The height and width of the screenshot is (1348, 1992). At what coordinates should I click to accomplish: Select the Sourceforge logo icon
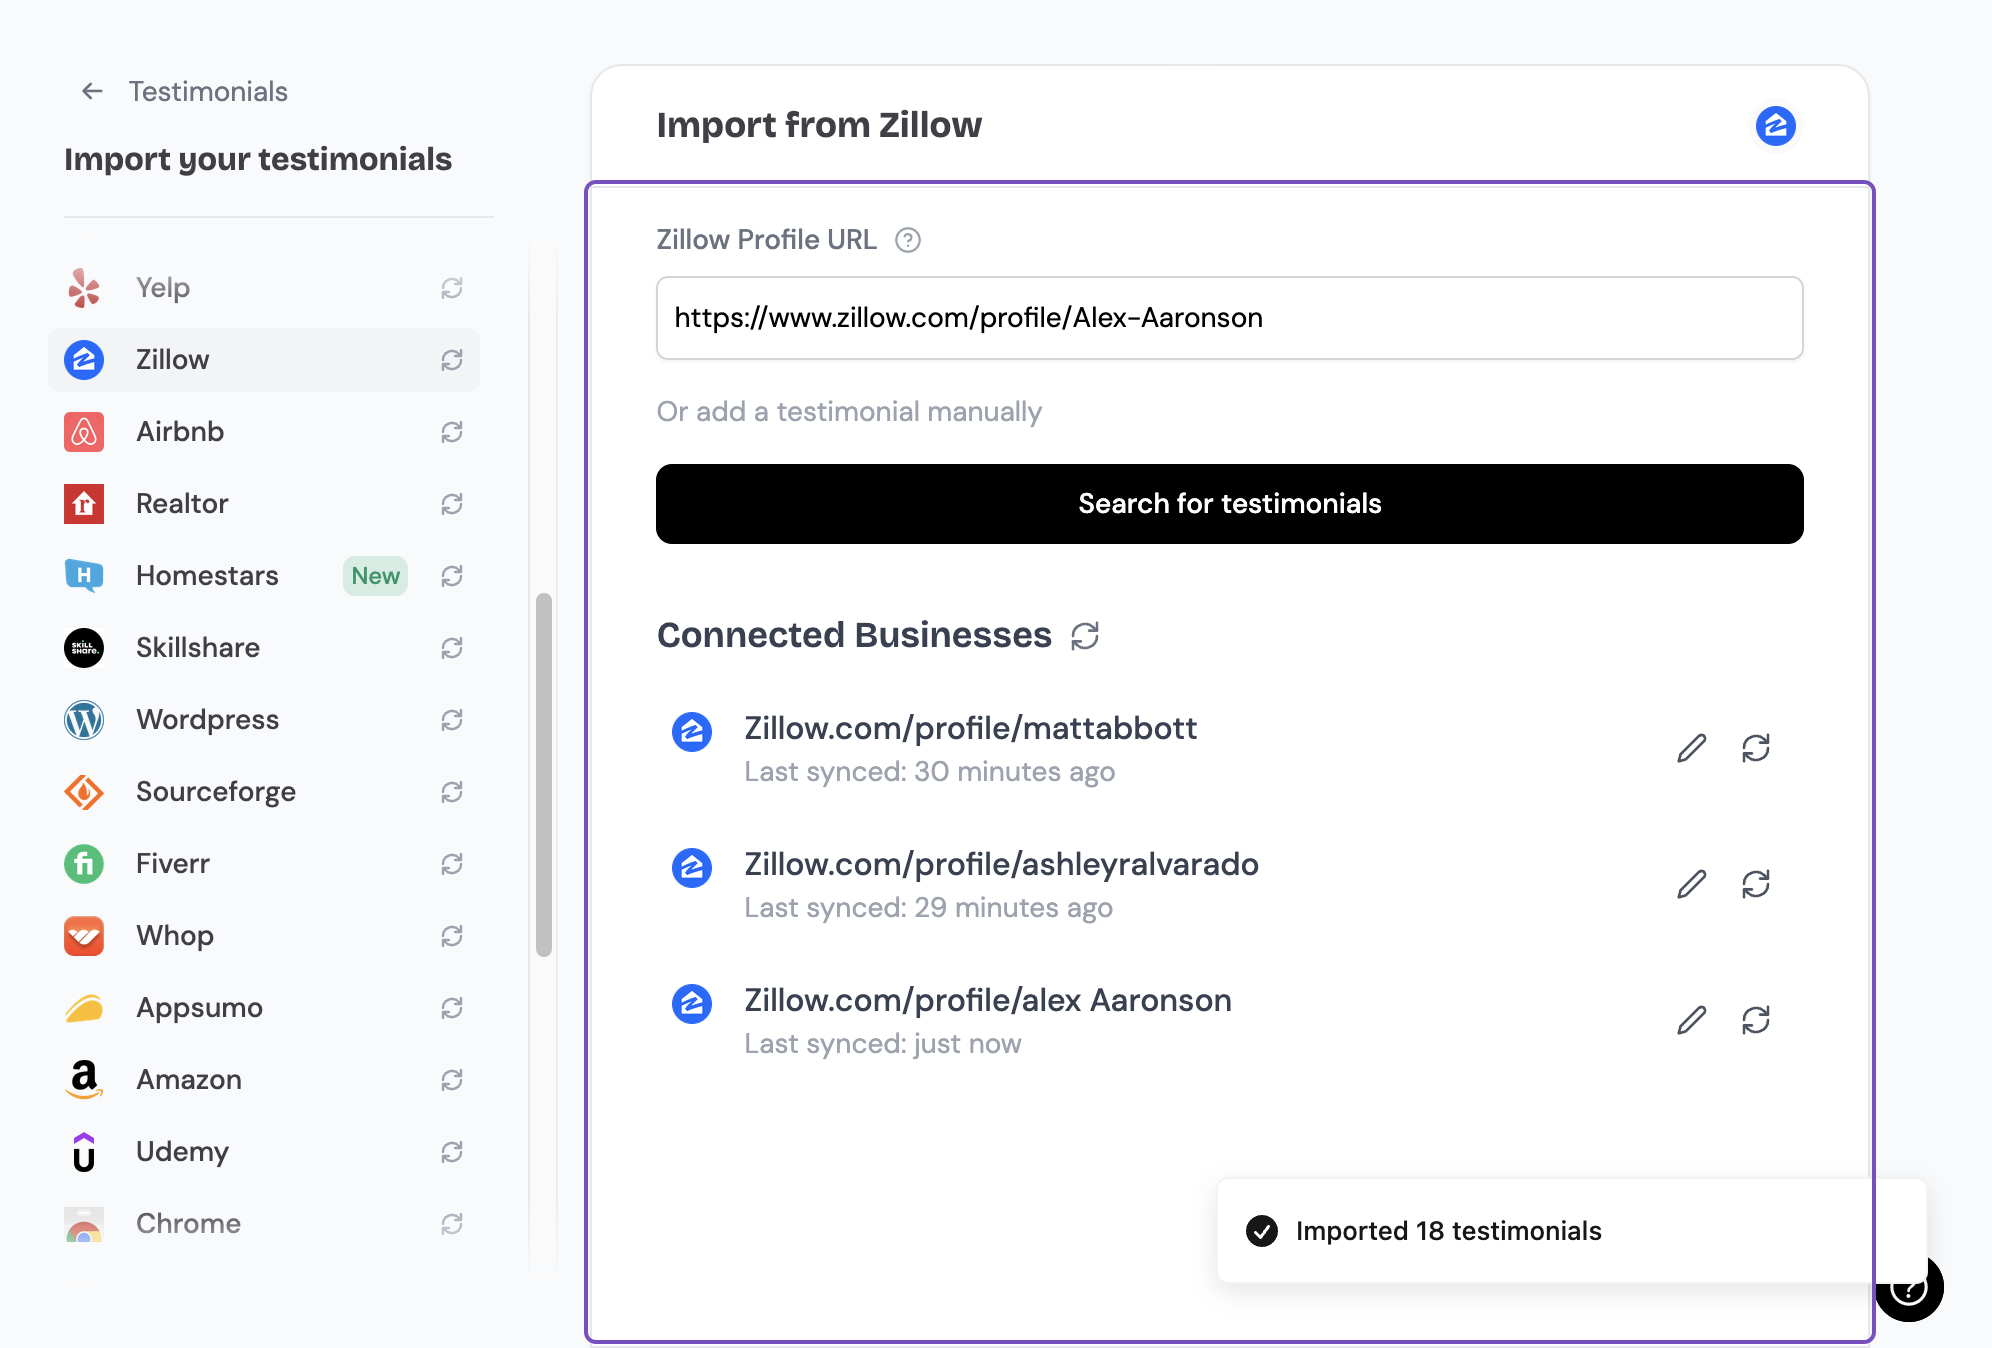click(84, 792)
